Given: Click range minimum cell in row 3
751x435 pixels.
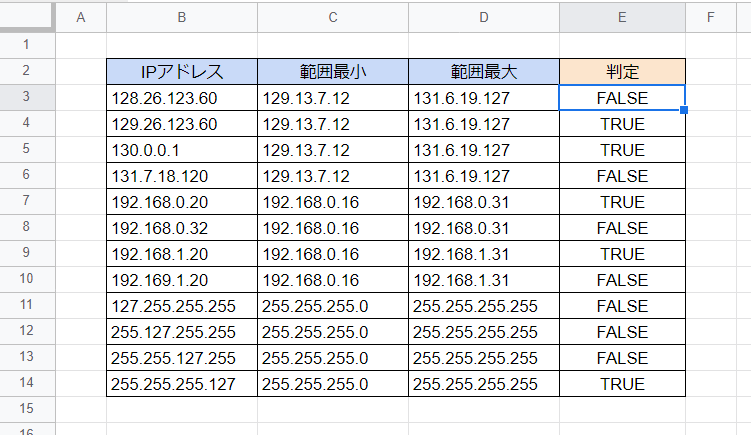Looking at the screenshot, I should 333,98.
